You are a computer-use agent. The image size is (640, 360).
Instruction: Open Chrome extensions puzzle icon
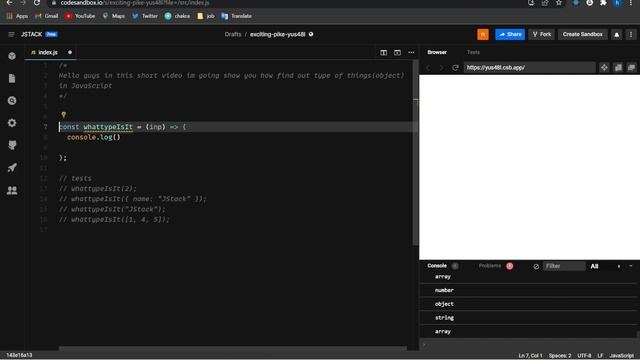click(x=603, y=3)
